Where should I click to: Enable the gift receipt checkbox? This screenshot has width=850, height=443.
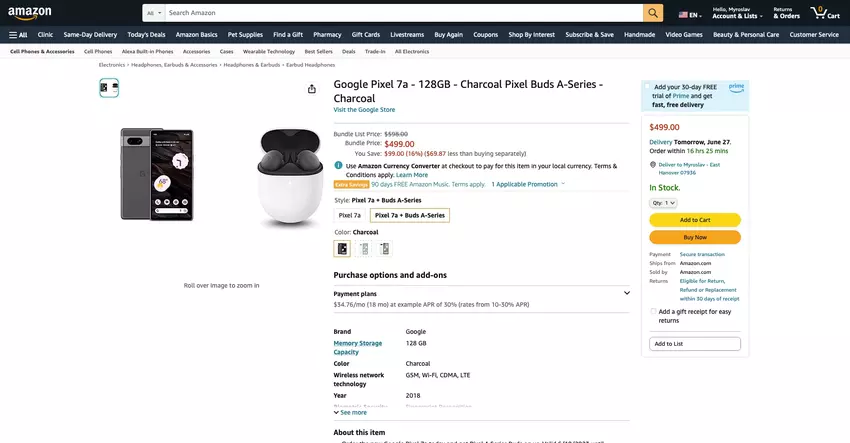(654, 311)
